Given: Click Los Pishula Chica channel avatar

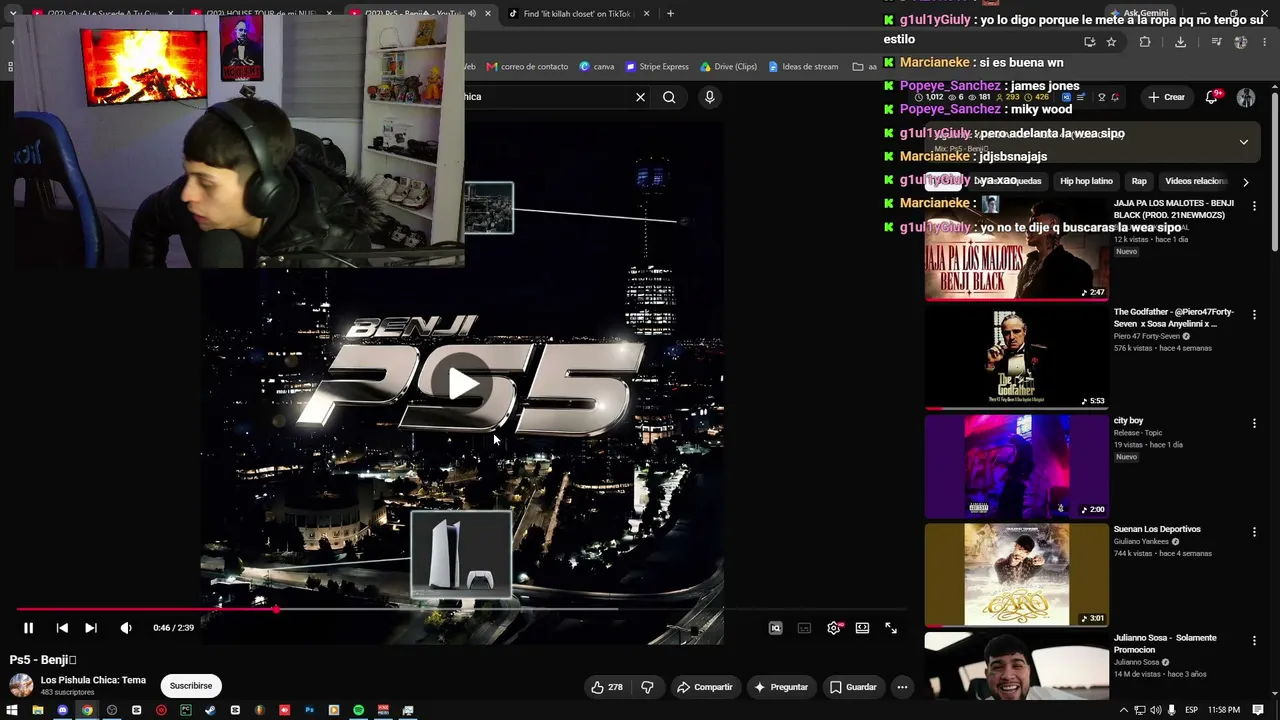Looking at the screenshot, I should [x=21, y=685].
